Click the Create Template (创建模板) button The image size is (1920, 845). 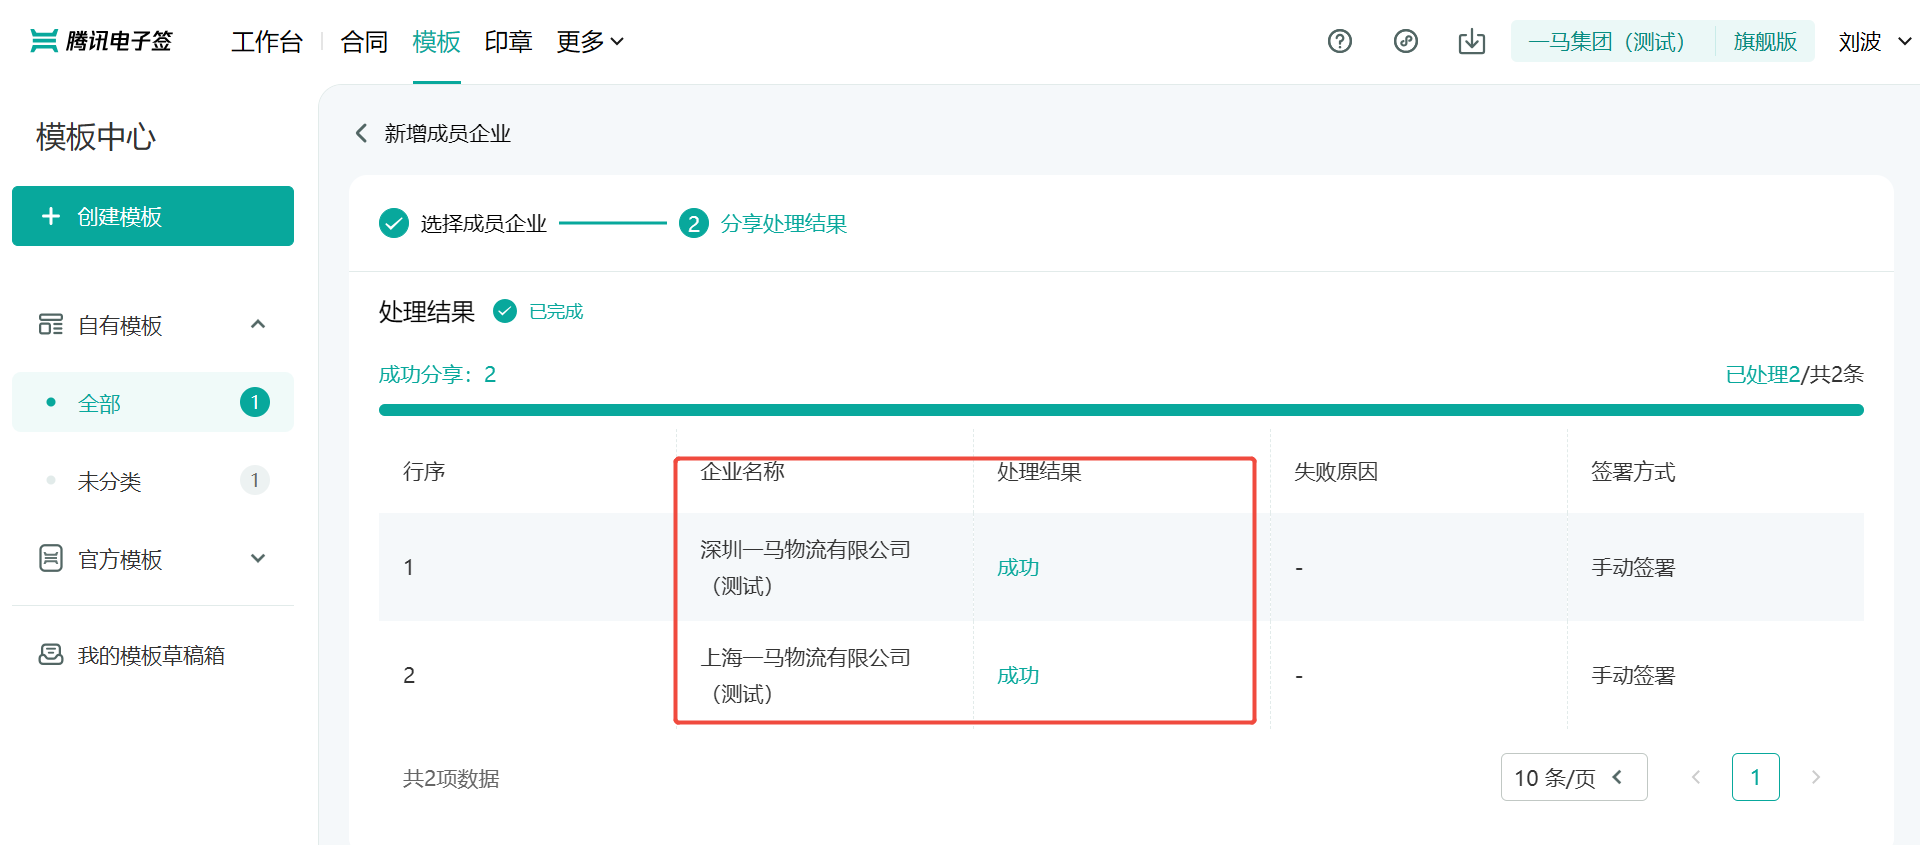coord(153,216)
